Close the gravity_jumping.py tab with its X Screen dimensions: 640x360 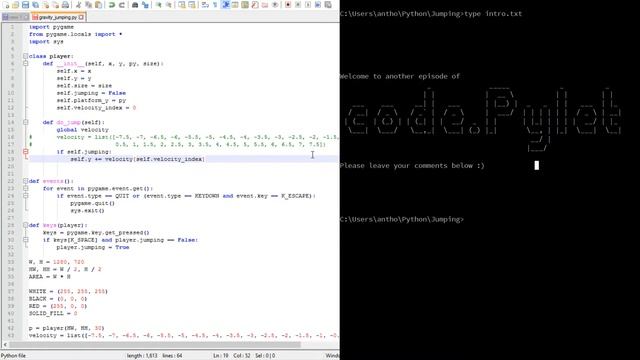(x=81, y=17)
